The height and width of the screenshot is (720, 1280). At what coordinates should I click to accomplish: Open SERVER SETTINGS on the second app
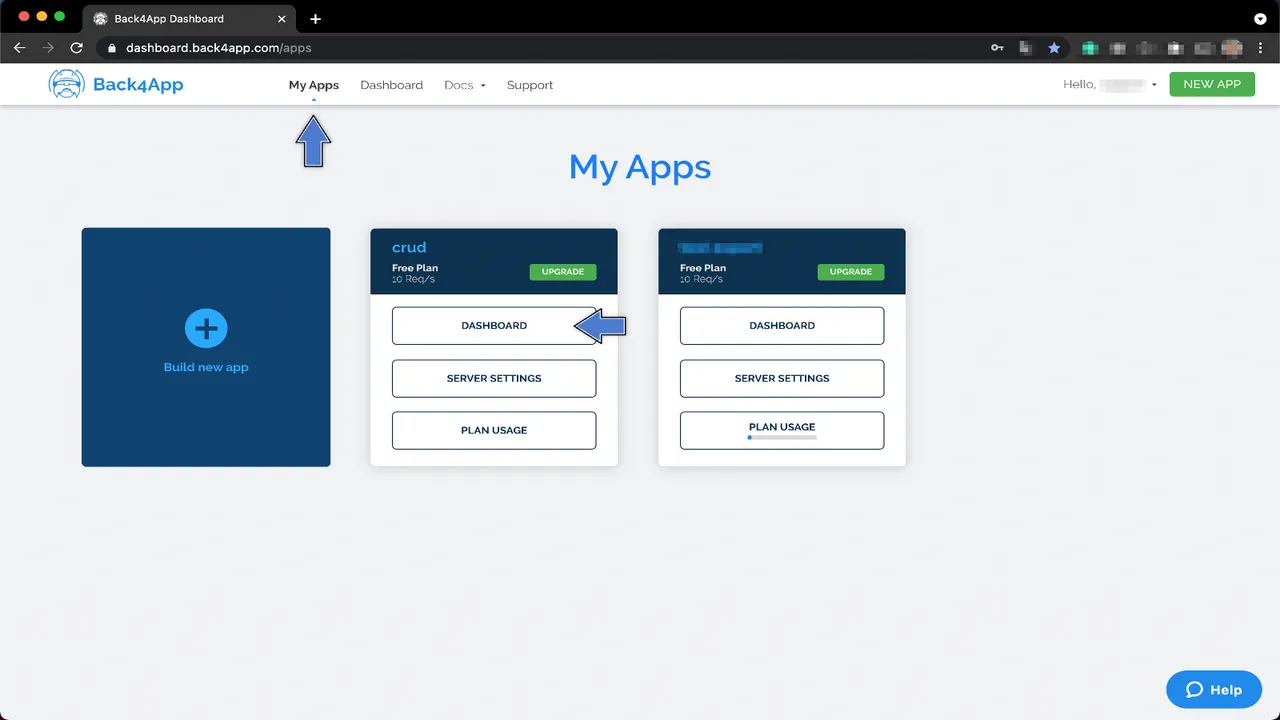[x=781, y=378]
